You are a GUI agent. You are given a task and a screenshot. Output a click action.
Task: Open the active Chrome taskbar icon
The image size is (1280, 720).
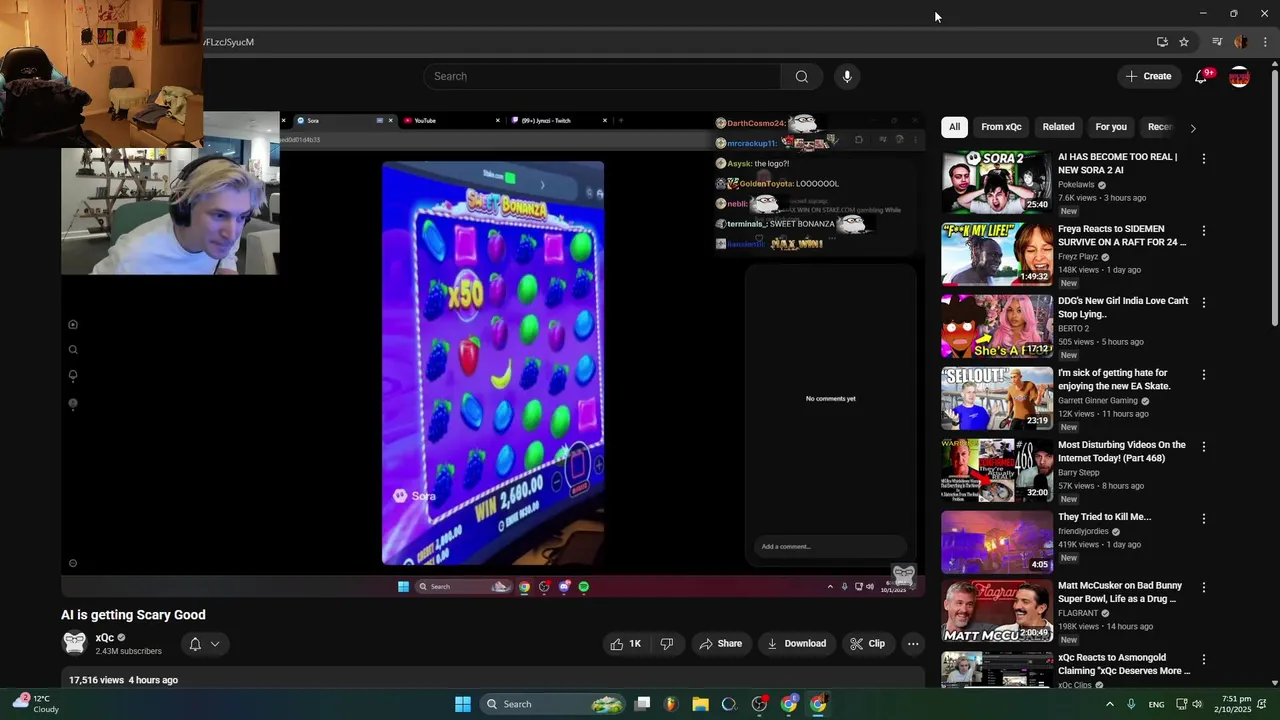click(x=818, y=704)
